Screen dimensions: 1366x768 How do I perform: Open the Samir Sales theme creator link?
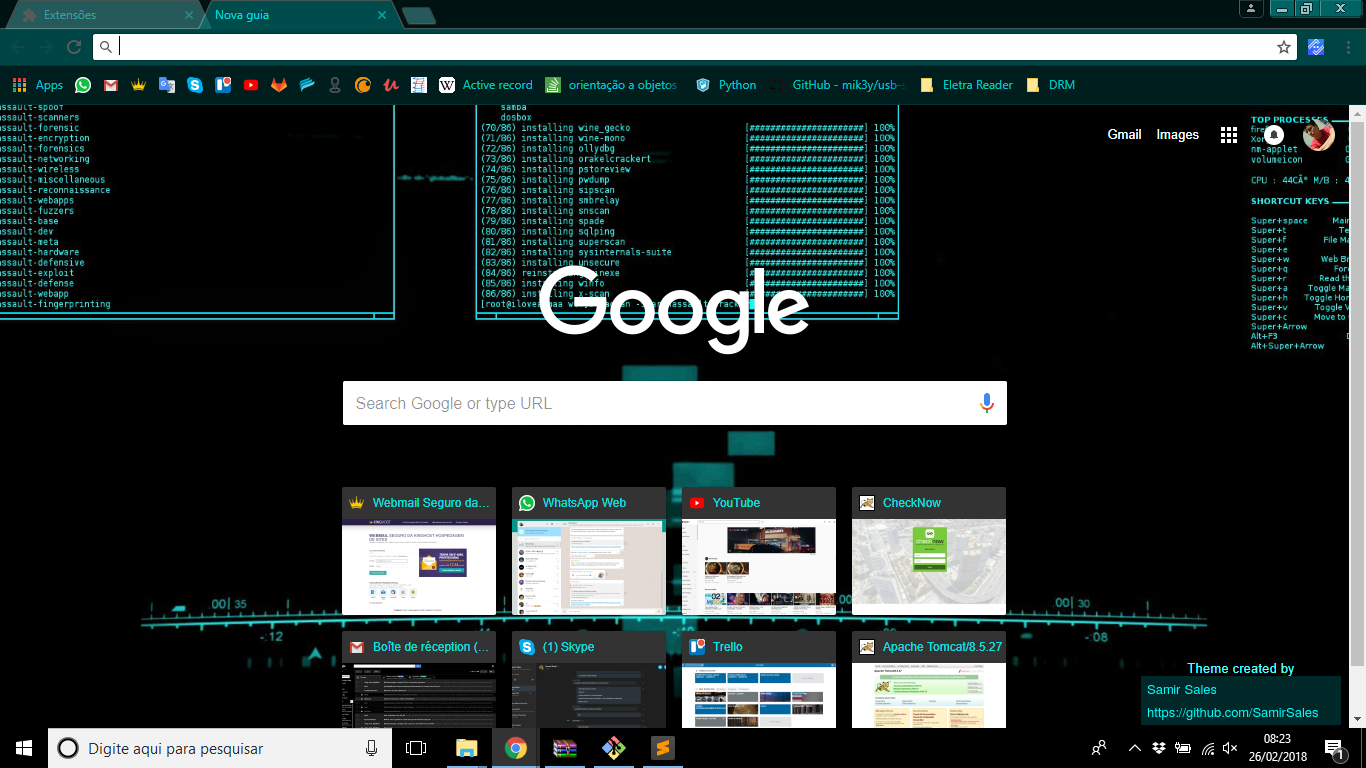[1182, 690]
